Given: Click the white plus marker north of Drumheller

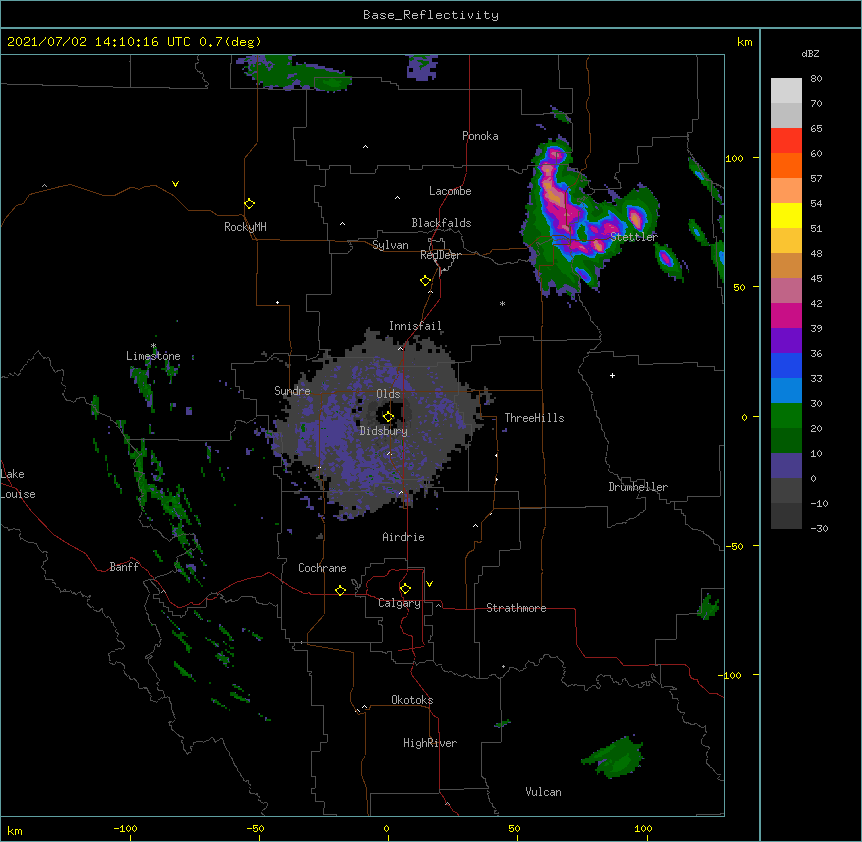Looking at the screenshot, I should (x=612, y=375).
